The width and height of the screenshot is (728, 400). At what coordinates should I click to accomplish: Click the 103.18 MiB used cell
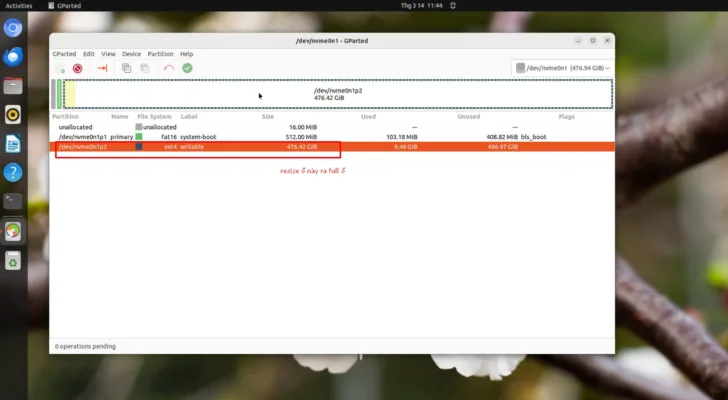[x=402, y=137]
